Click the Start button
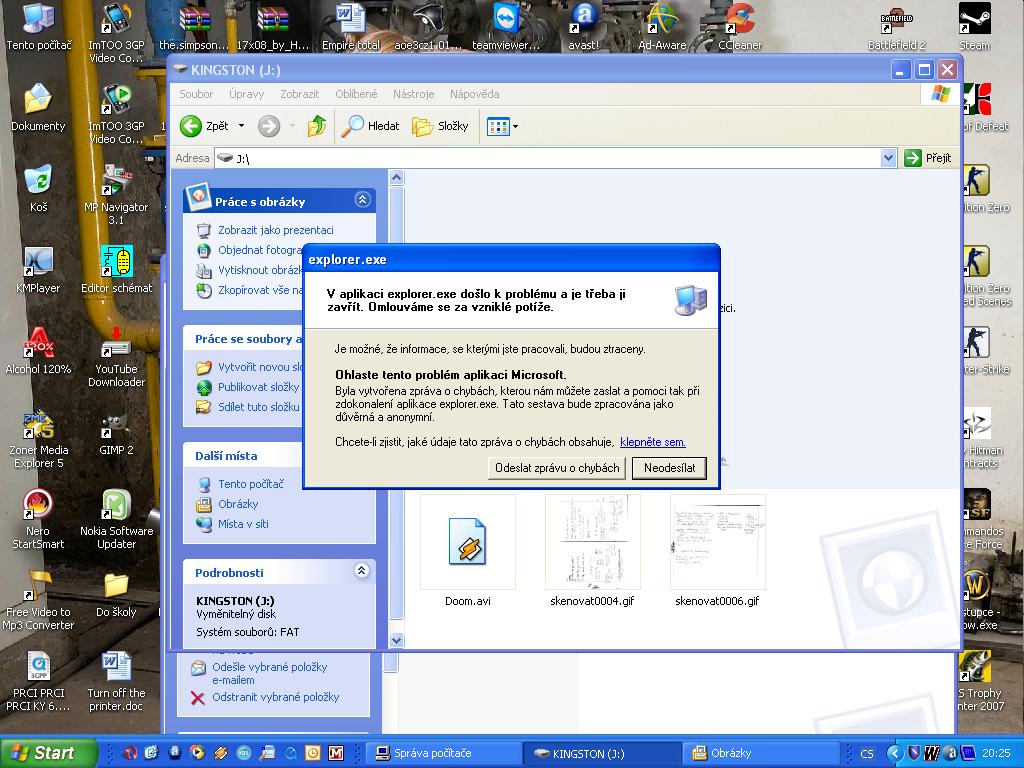 click(x=48, y=753)
